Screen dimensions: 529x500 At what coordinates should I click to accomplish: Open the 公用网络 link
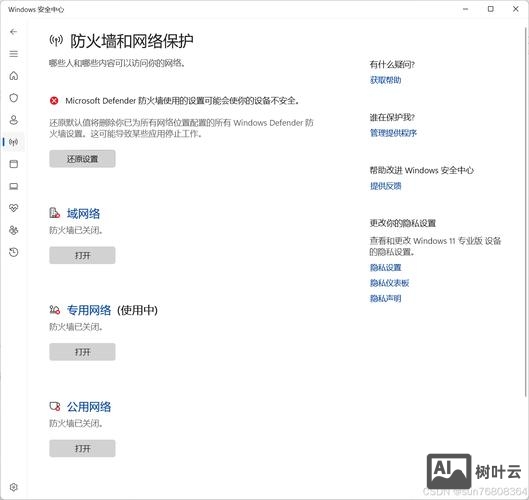[x=89, y=407]
